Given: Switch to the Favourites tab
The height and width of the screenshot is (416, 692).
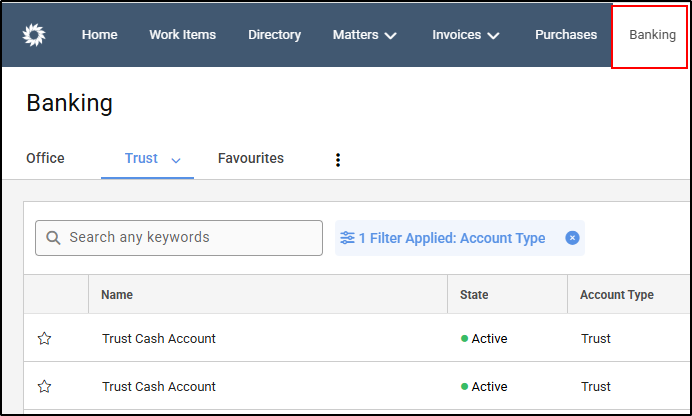Looking at the screenshot, I should pyautogui.click(x=251, y=158).
